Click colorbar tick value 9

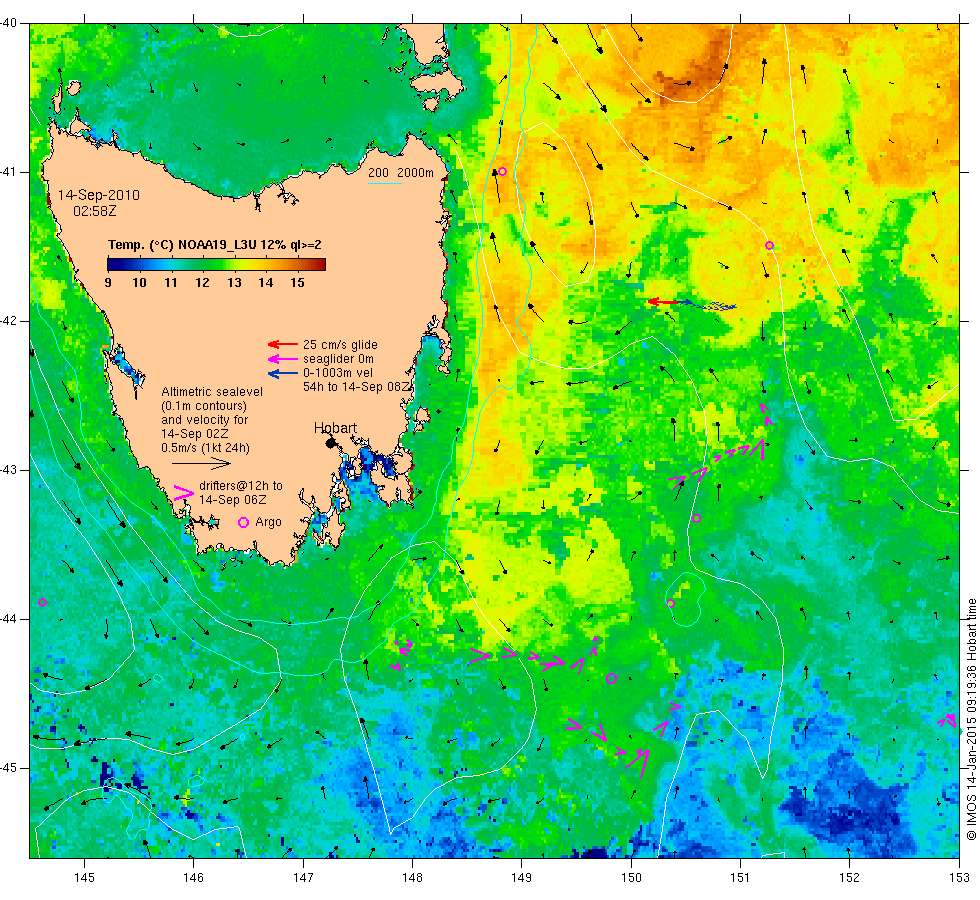(x=108, y=282)
